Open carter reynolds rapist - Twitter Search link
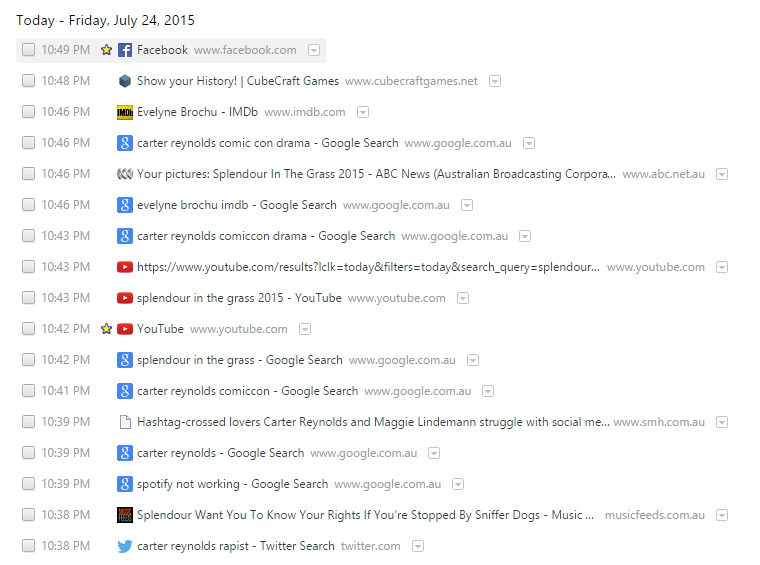The image size is (760, 565). pos(236,546)
